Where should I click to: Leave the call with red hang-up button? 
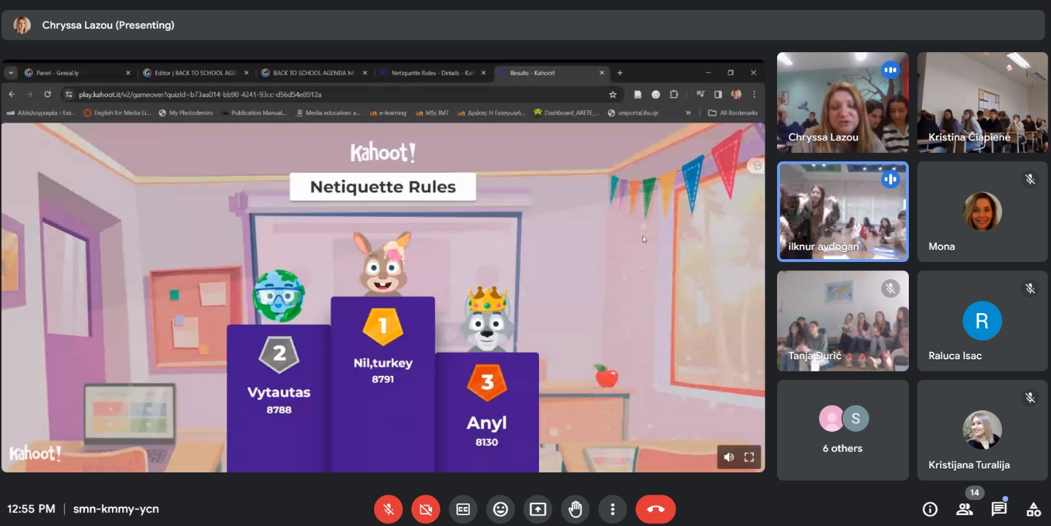pos(656,509)
